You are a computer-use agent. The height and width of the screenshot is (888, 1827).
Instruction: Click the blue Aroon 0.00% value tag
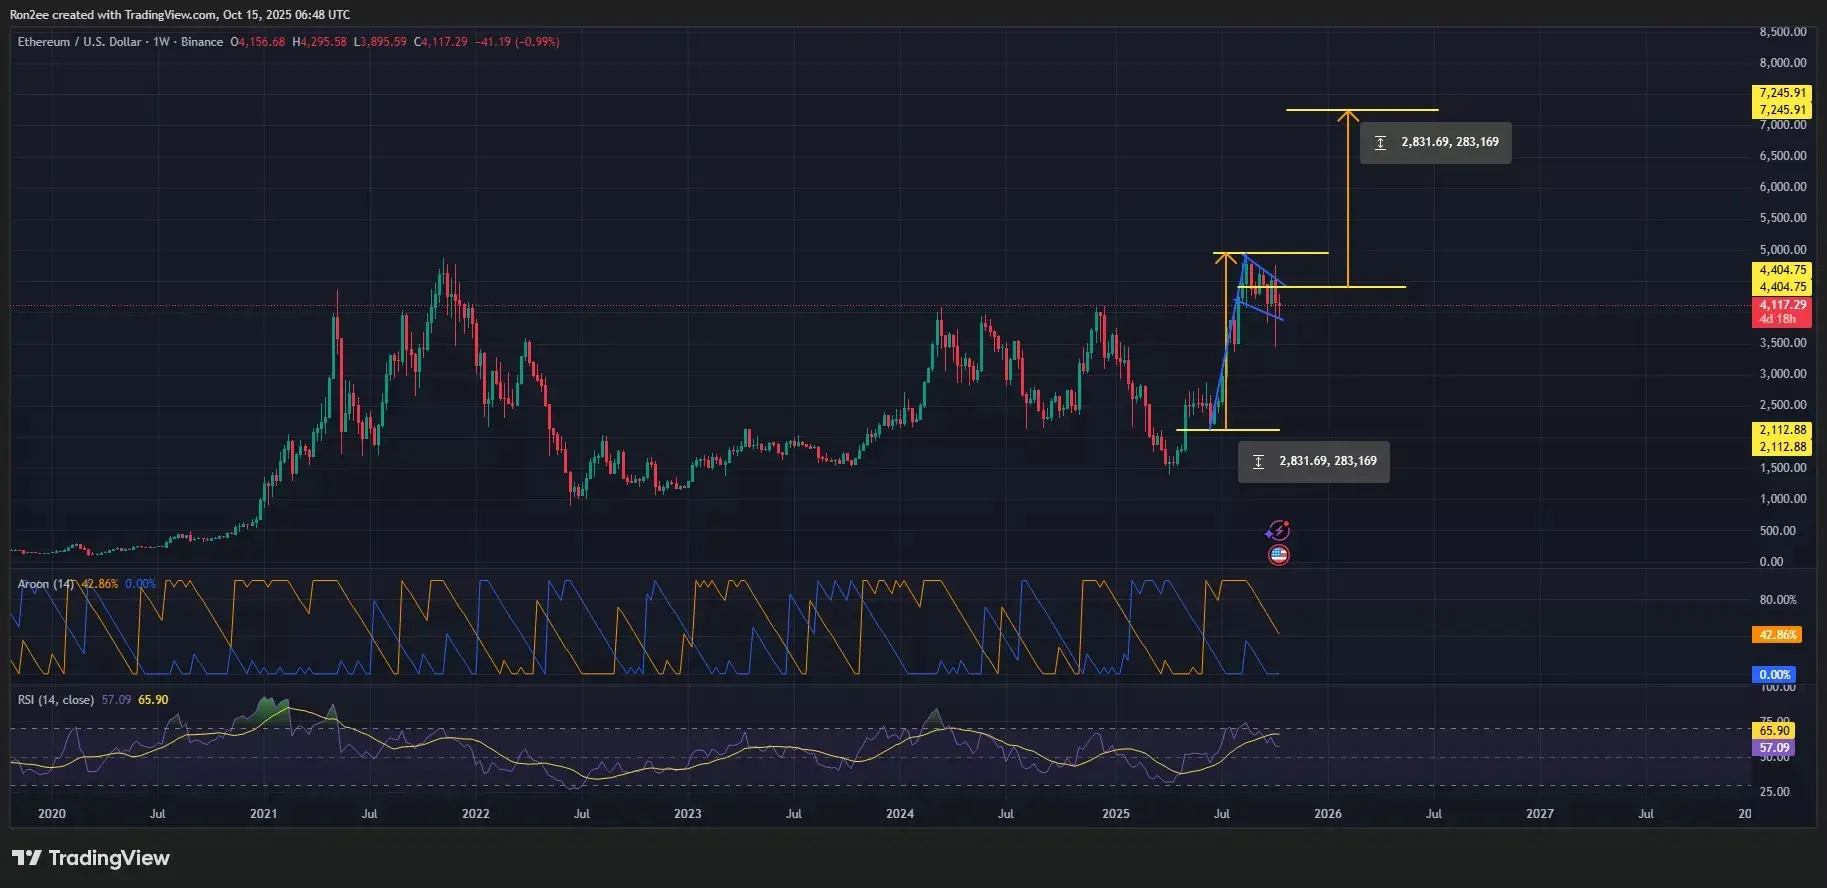point(1774,675)
